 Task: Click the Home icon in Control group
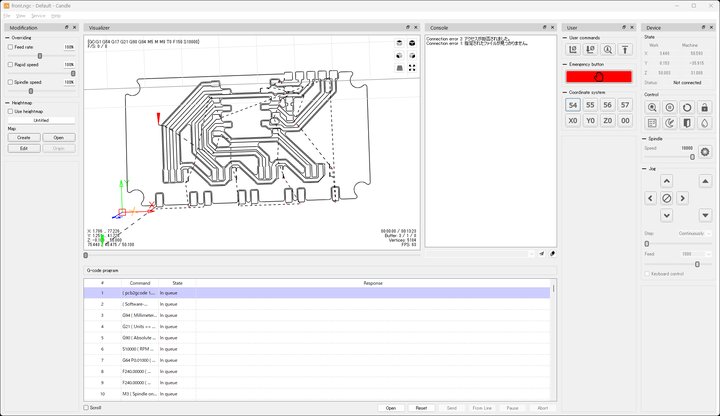652,107
